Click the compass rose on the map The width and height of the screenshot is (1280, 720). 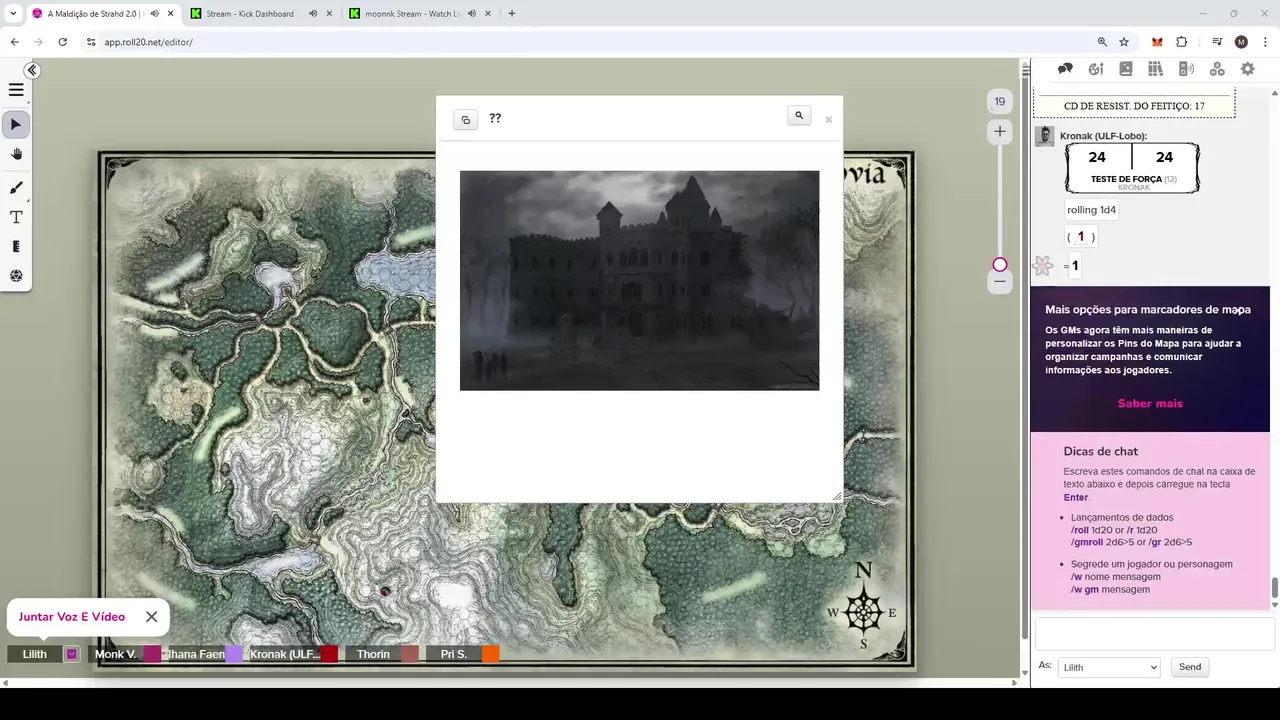point(864,610)
